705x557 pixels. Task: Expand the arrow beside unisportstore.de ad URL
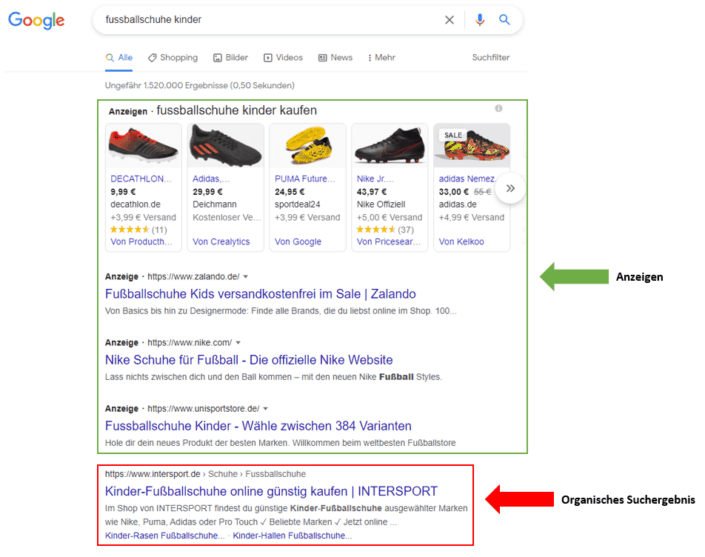click(x=266, y=409)
